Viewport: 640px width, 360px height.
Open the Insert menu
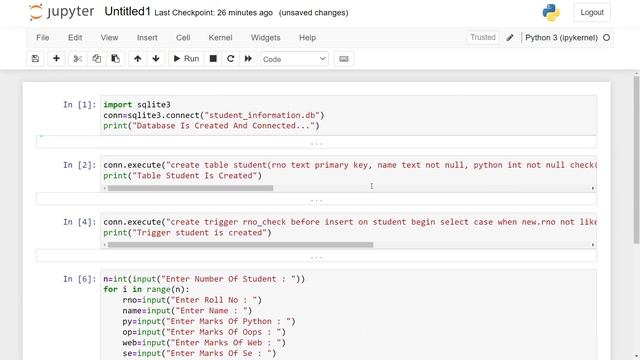[147, 38]
